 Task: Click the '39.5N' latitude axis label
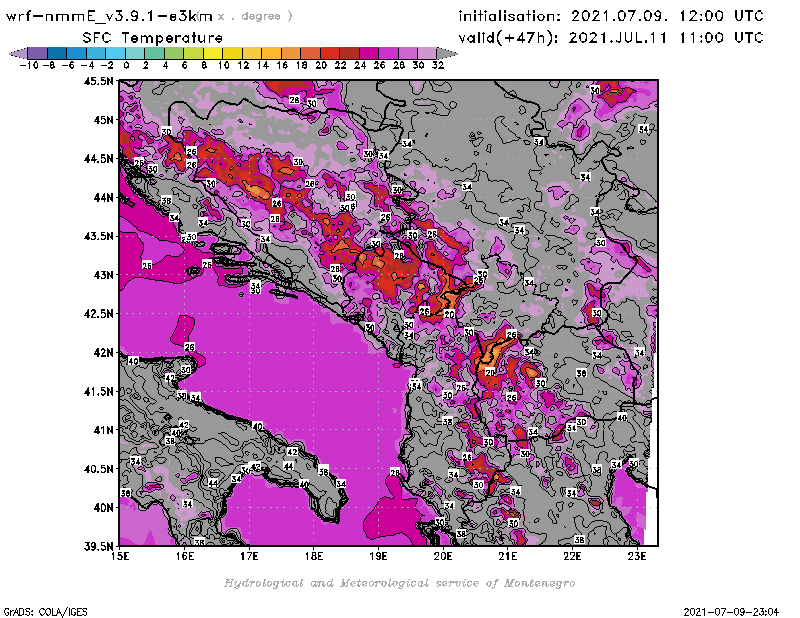98,547
